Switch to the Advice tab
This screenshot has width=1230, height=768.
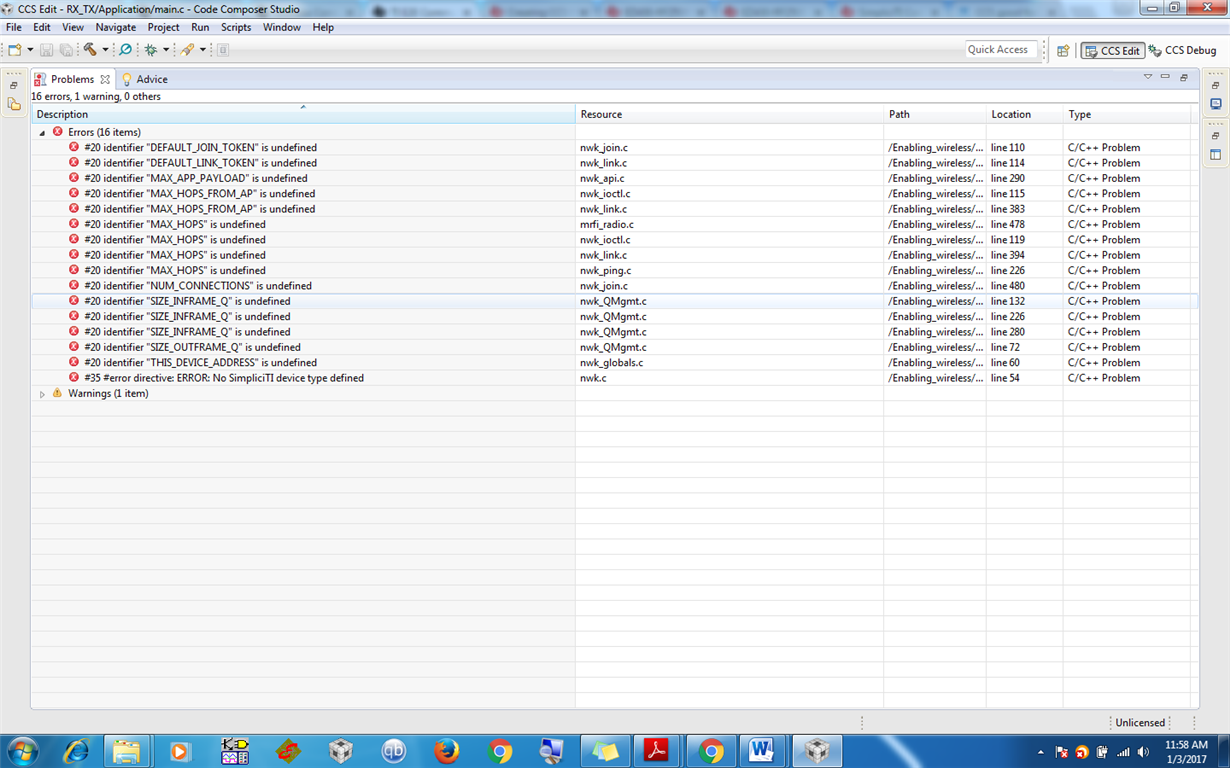coord(145,79)
